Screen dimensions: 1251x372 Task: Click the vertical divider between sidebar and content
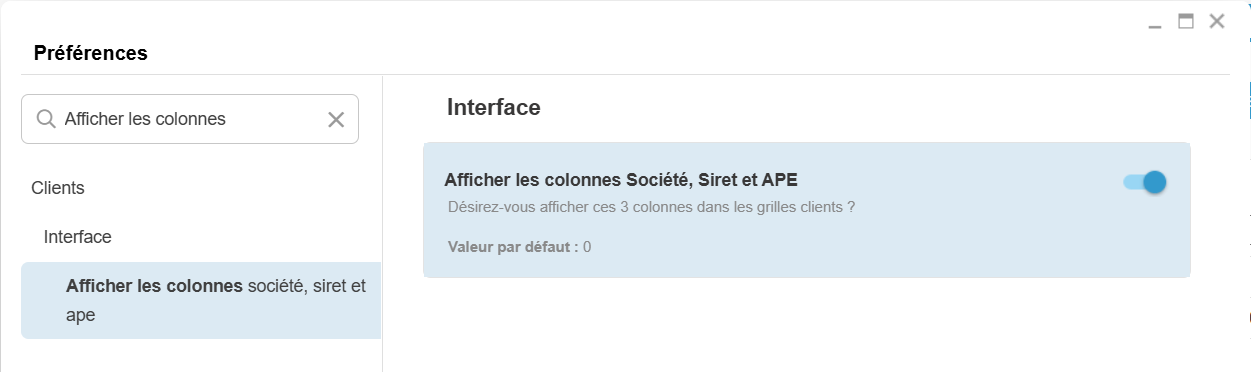[382, 222]
